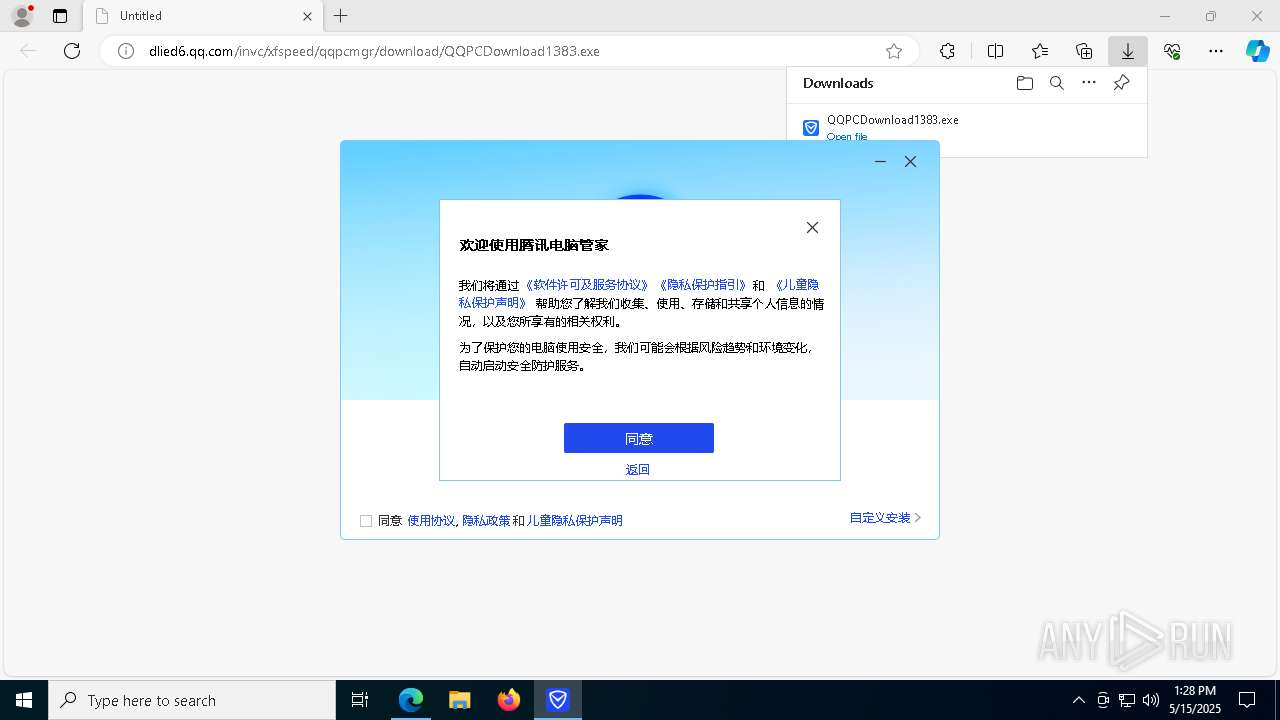Open the 隐私政策 link at installer bottom
The width and height of the screenshot is (1280, 720).
[x=486, y=521]
